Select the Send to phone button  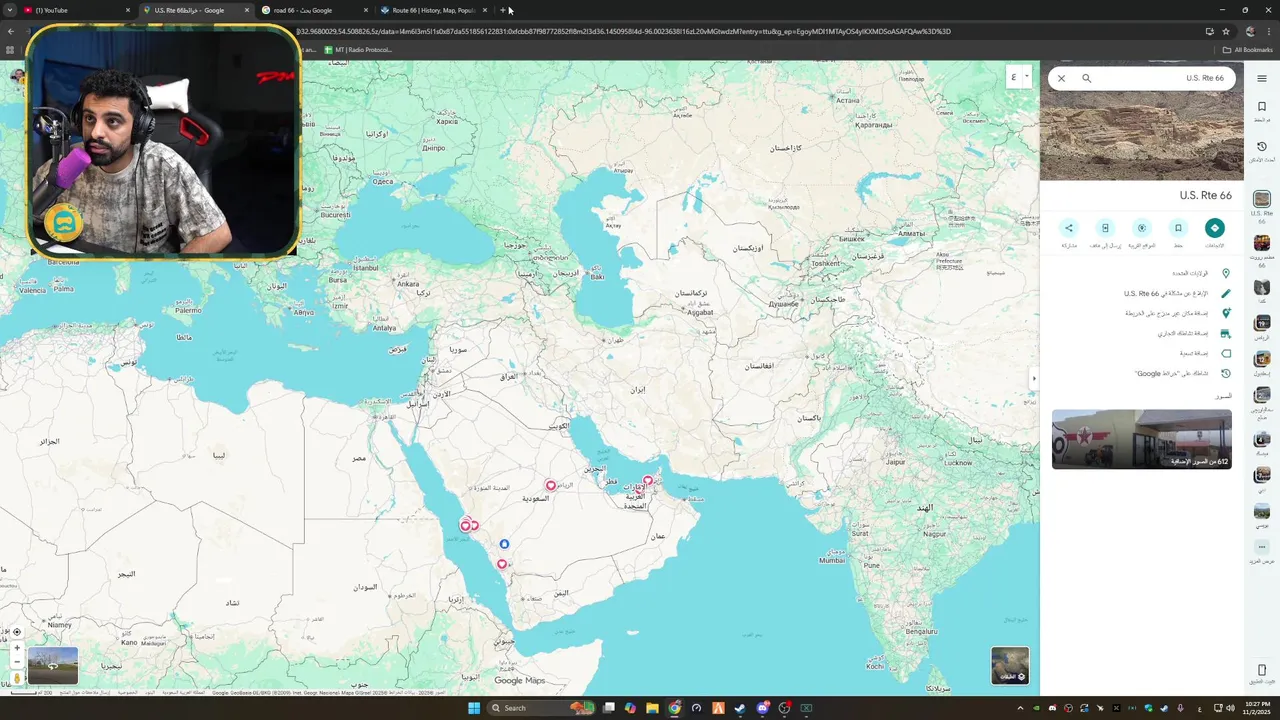(x=1105, y=228)
